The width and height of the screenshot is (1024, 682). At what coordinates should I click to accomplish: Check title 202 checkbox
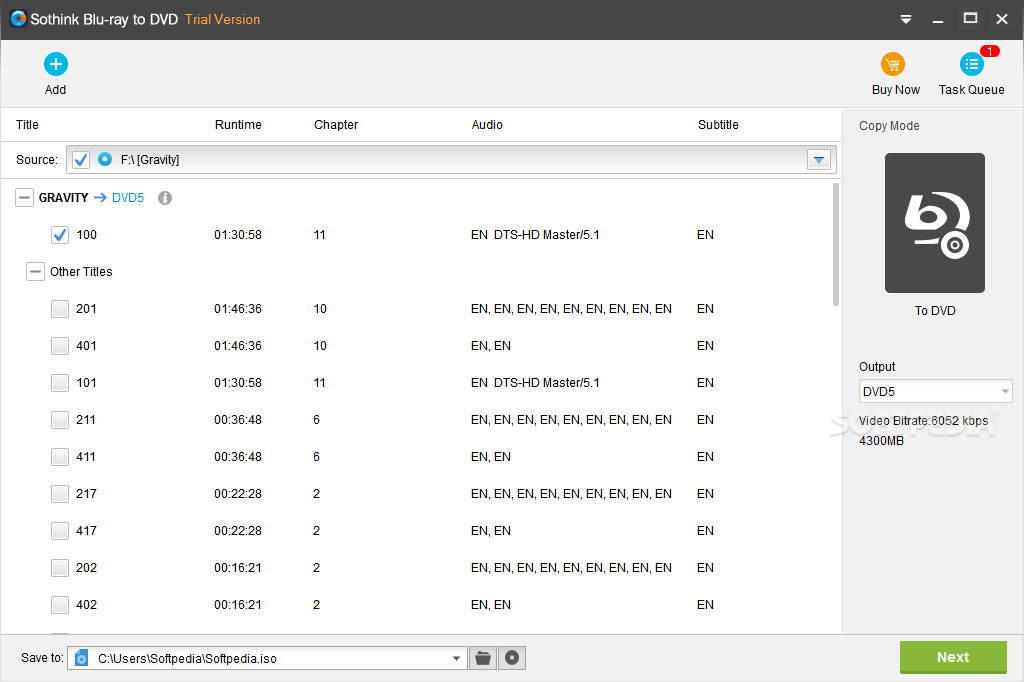point(60,568)
